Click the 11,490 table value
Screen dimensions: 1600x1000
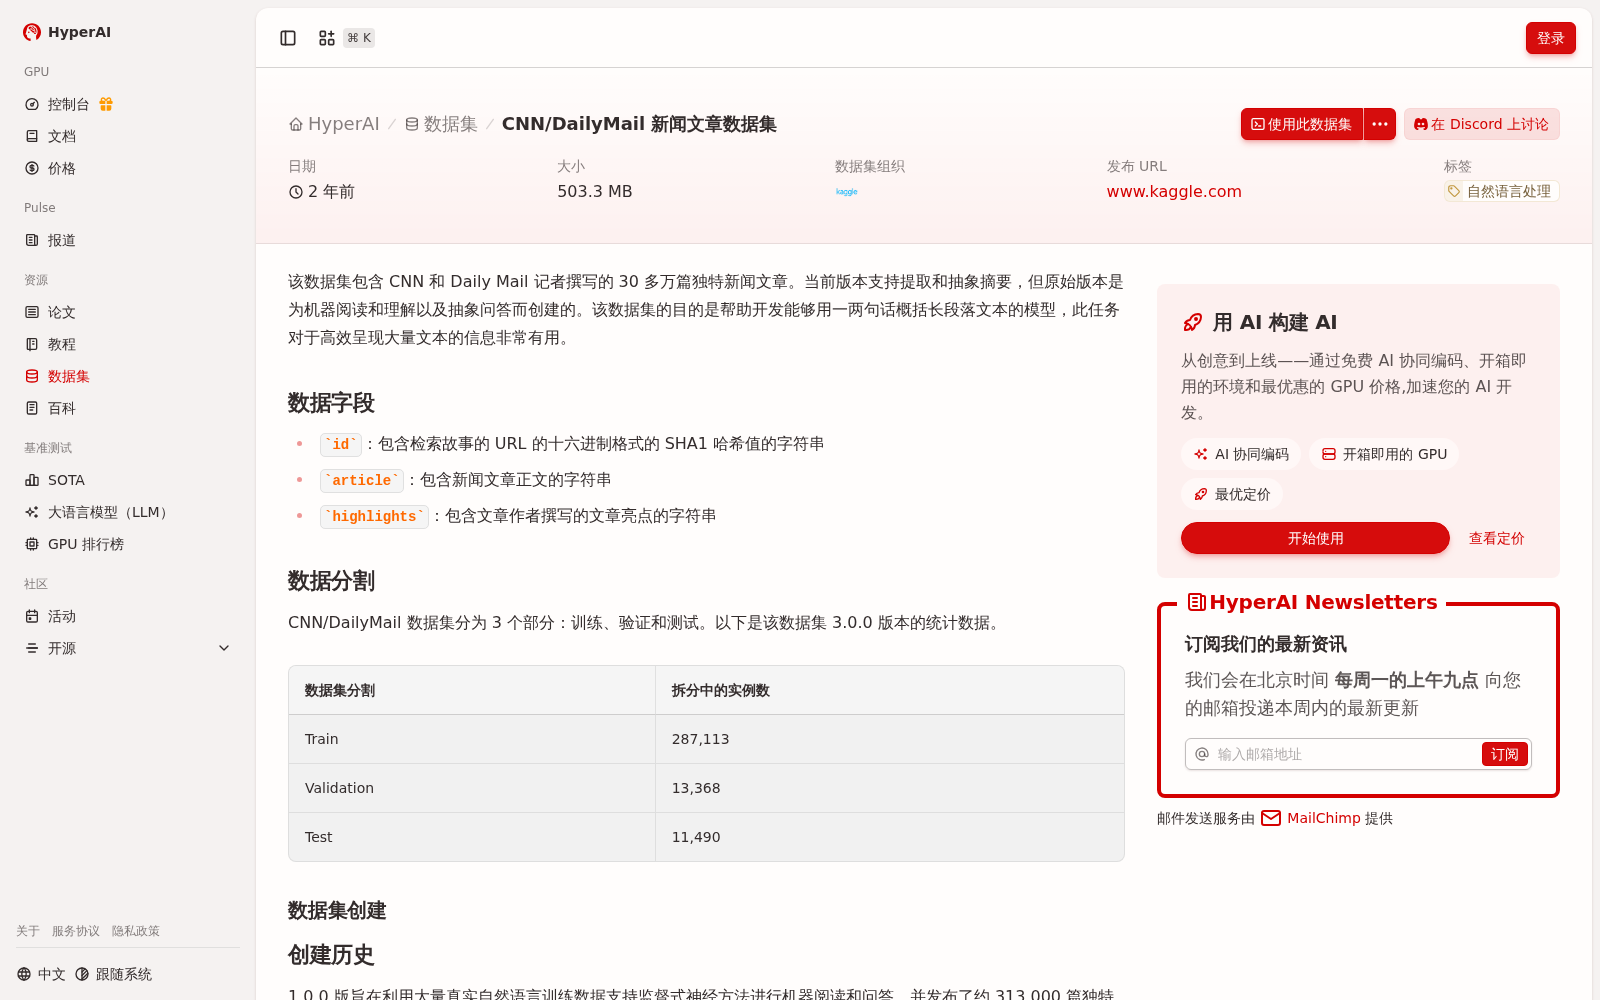click(696, 837)
